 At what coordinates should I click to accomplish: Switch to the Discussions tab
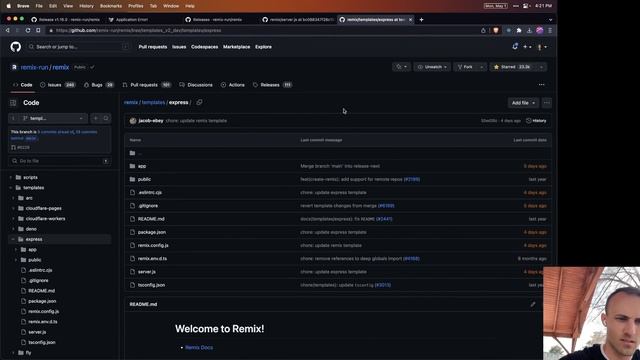tap(196, 85)
